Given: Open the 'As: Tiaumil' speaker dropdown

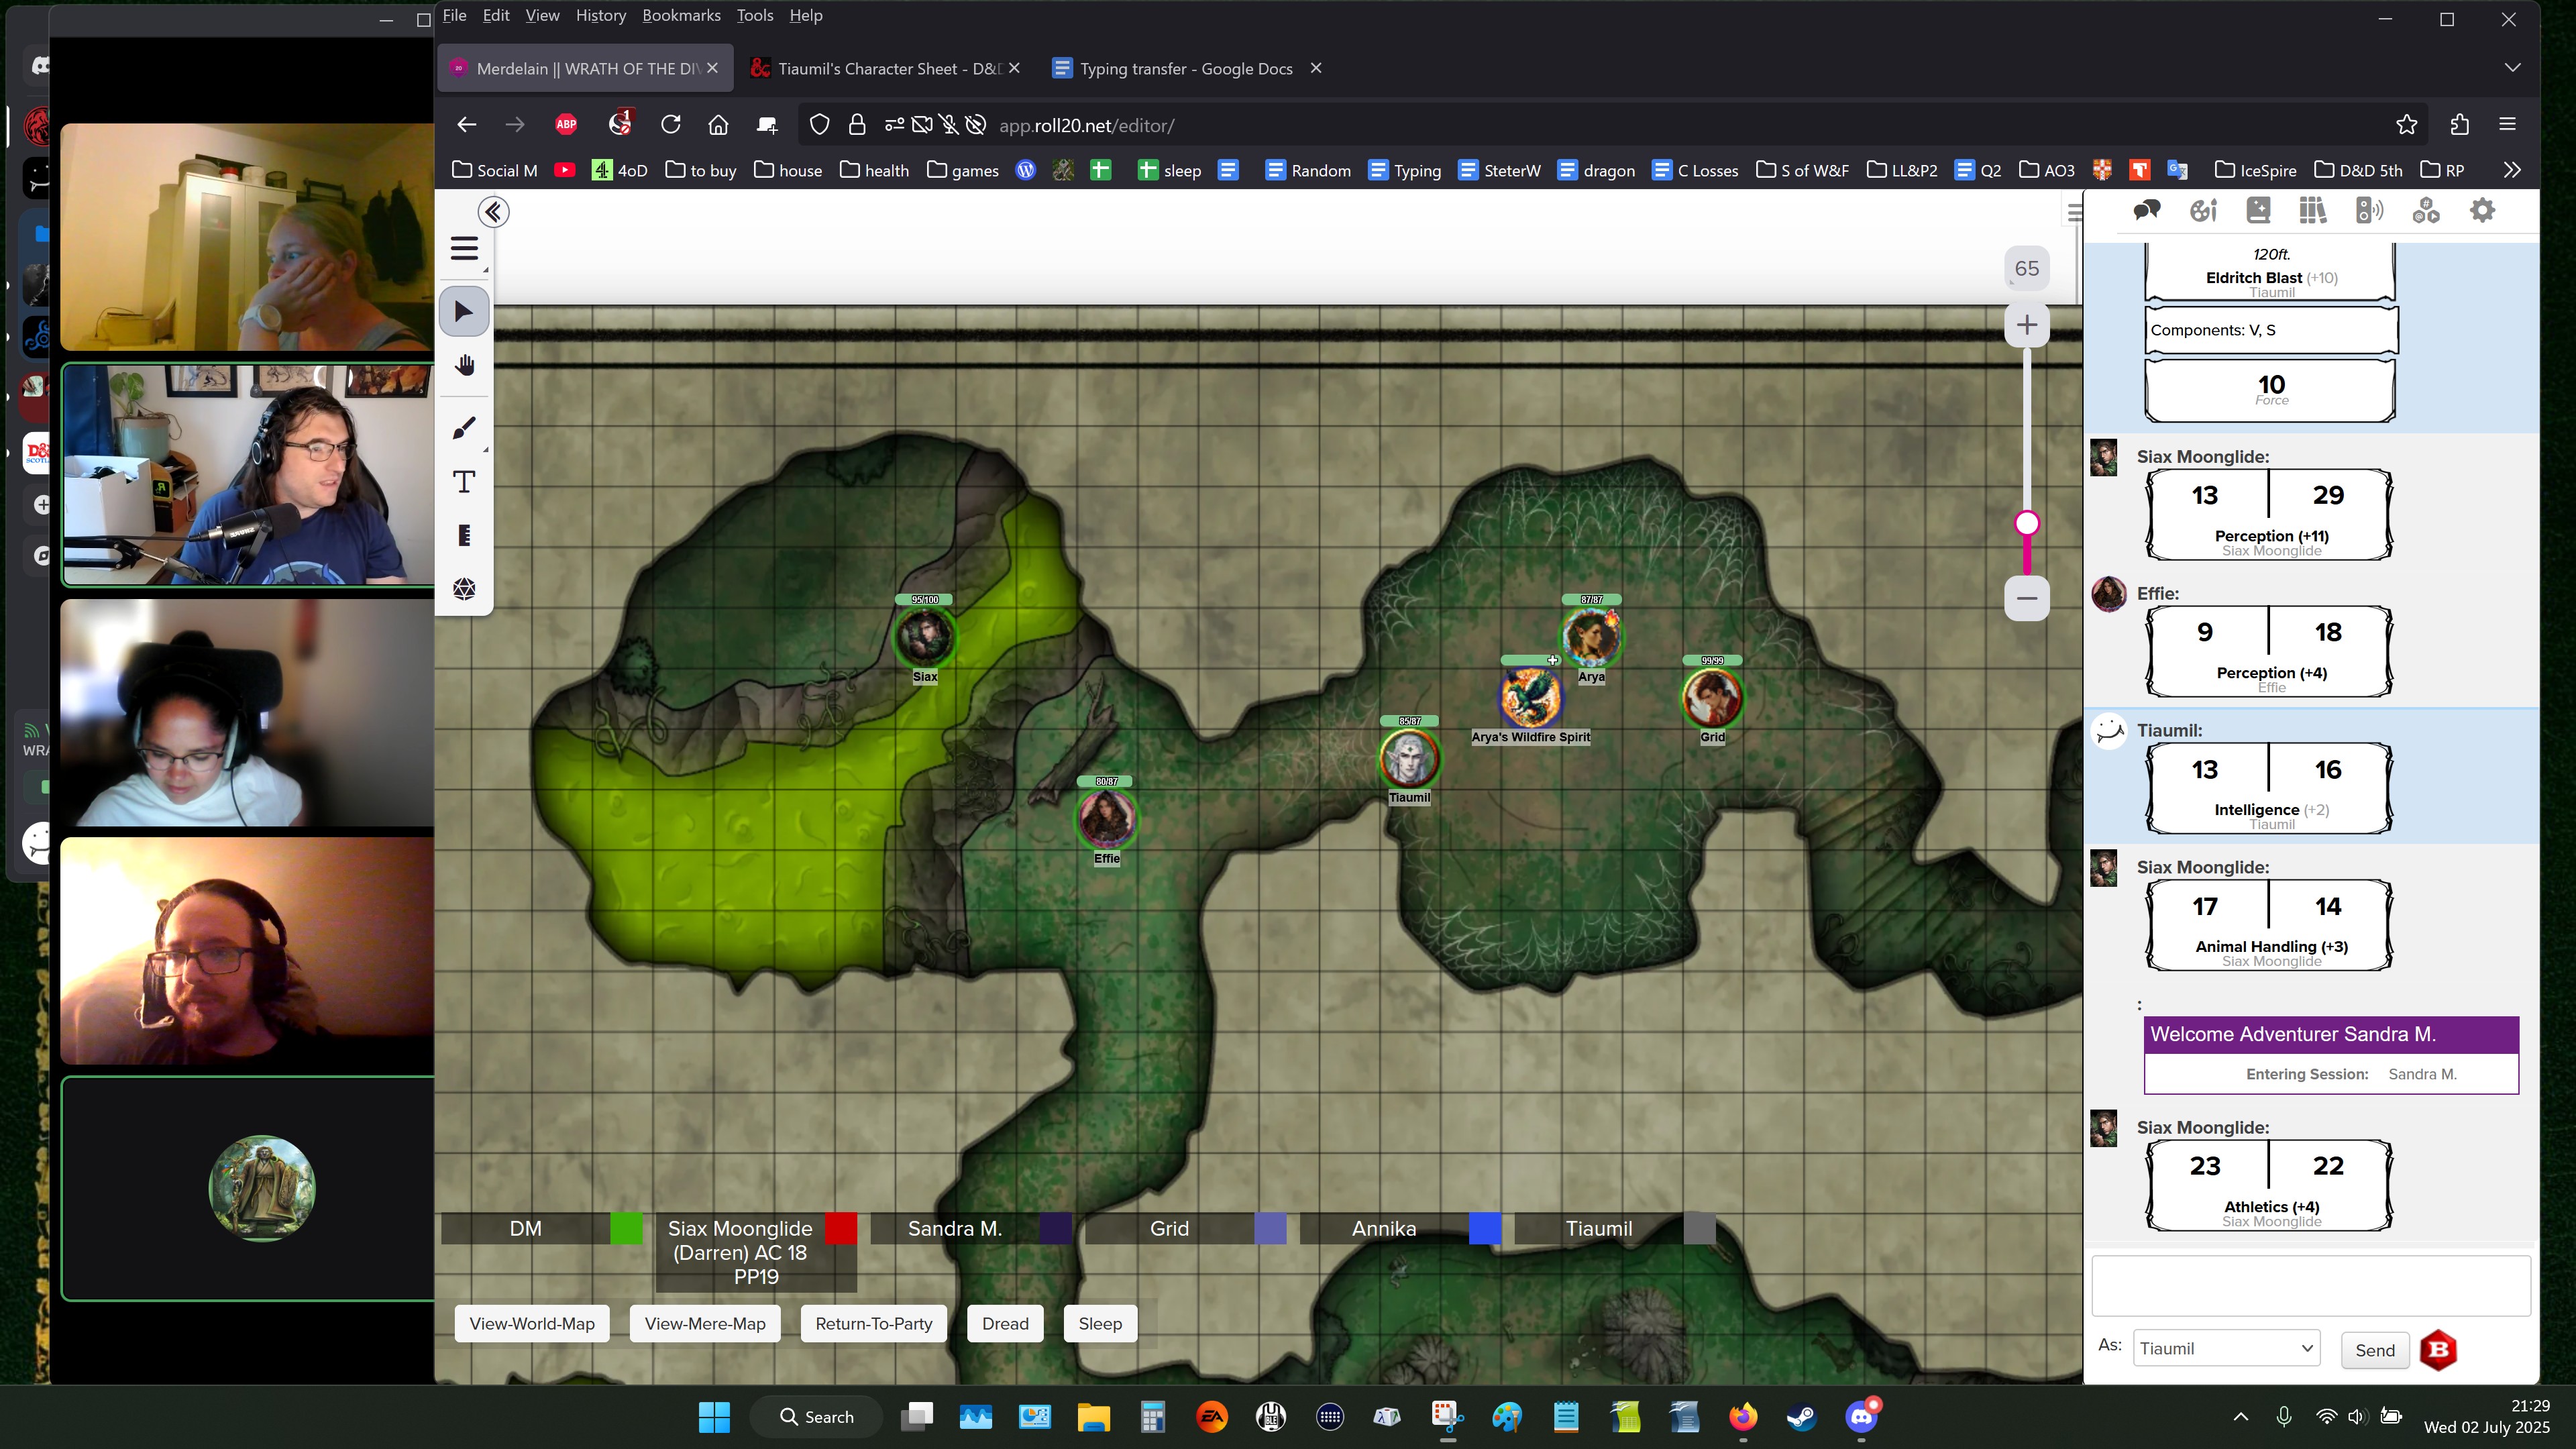Looking at the screenshot, I should pyautogui.click(x=2226, y=1349).
